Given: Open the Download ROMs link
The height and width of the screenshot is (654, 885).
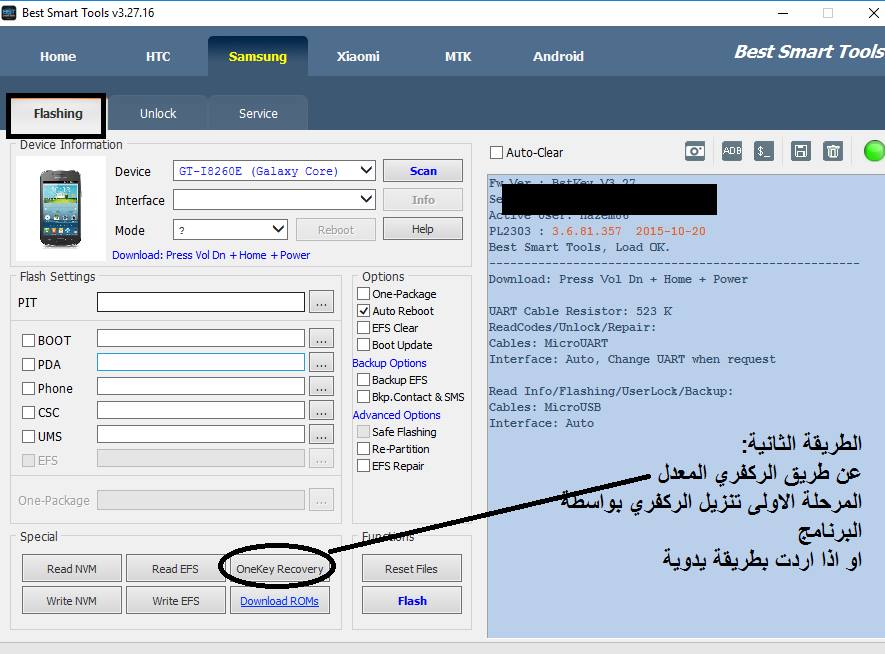Looking at the screenshot, I should pyautogui.click(x=279, y=601).
